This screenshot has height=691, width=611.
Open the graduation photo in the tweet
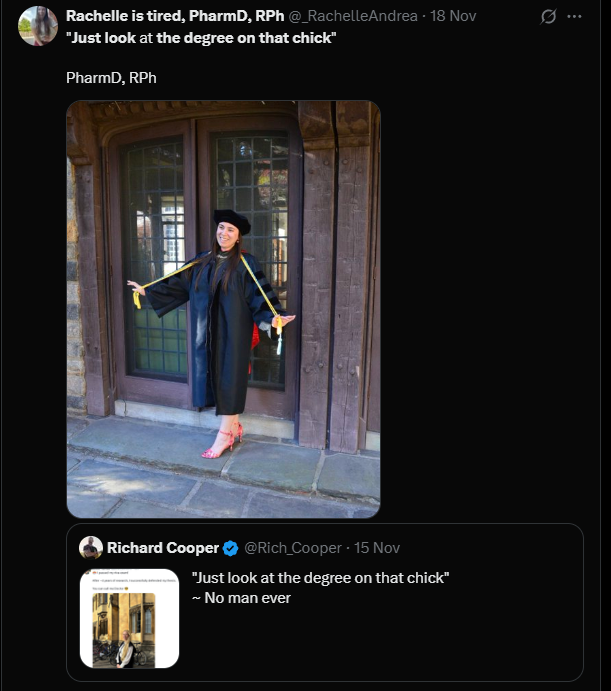coord(223,308)
